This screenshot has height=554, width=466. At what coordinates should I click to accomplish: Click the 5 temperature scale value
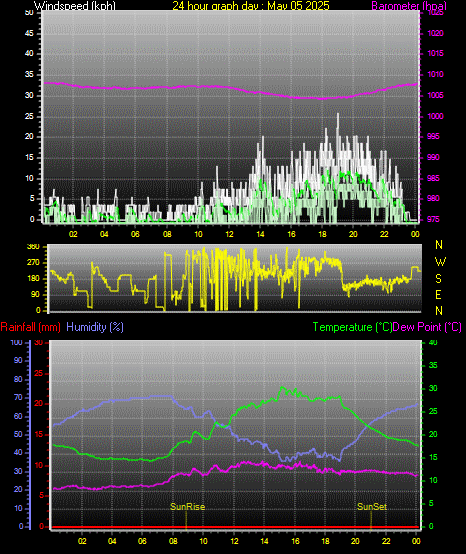tap(431, 503)
